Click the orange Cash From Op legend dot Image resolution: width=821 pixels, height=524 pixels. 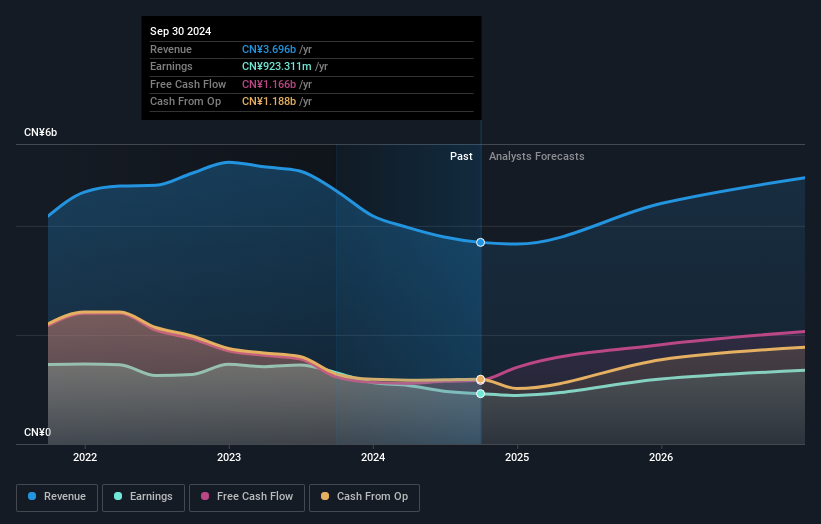[x=325, y=496]
